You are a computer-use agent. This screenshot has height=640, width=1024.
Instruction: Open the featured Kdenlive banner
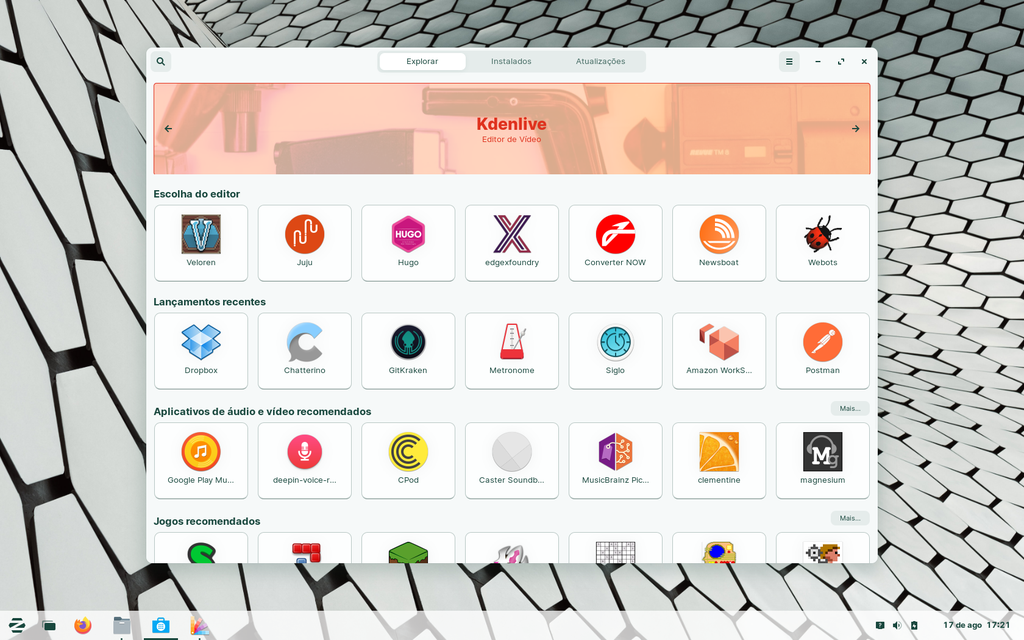tap(512, 129)
